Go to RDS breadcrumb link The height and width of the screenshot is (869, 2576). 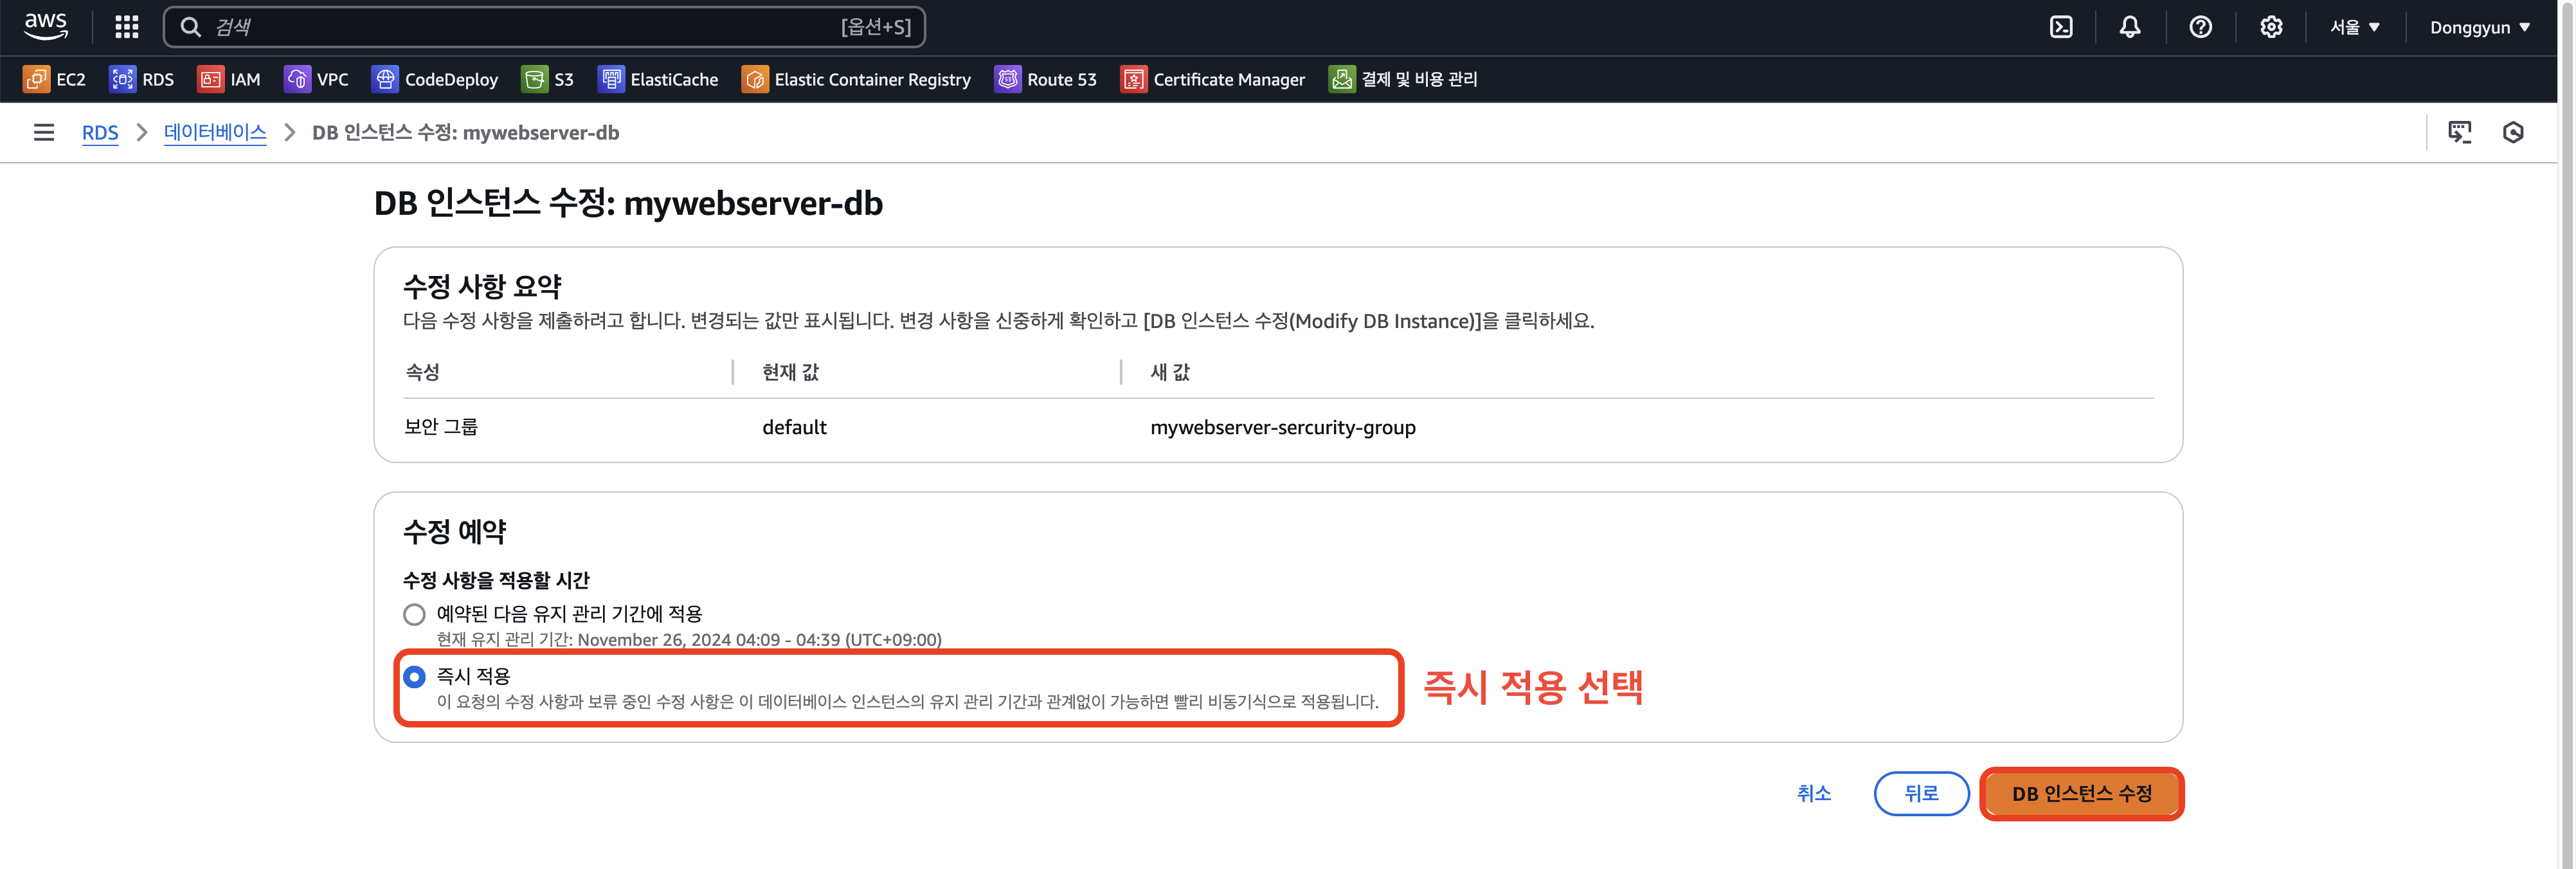100,132
